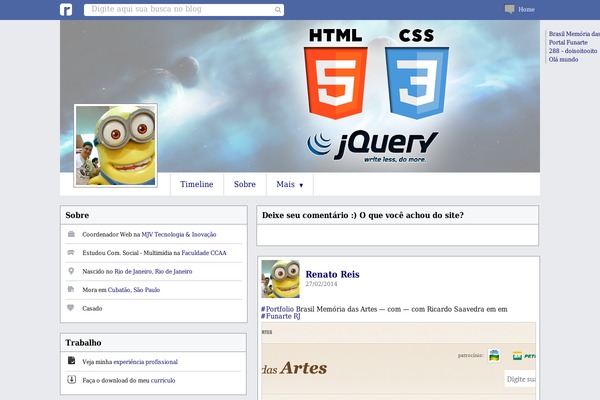This screenshot has width=600, height=400.
Task: Click the search magnifier icon
Action: coord(278,10)
